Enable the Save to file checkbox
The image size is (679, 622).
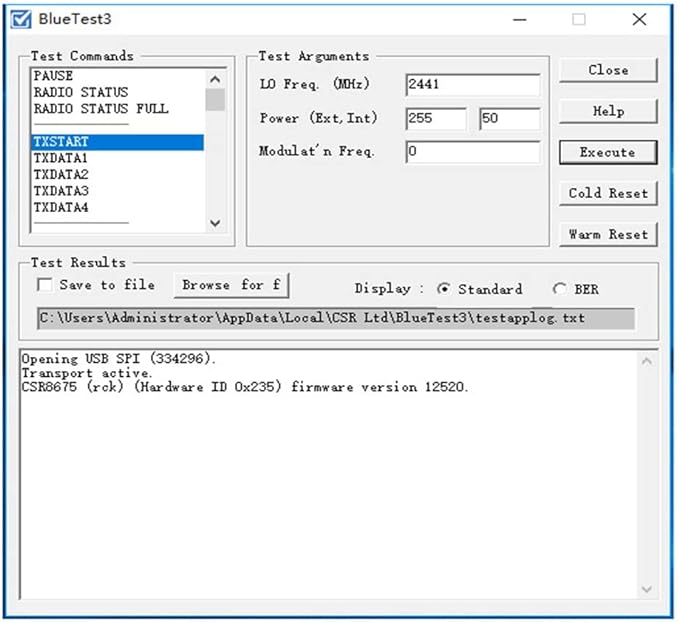45,285
